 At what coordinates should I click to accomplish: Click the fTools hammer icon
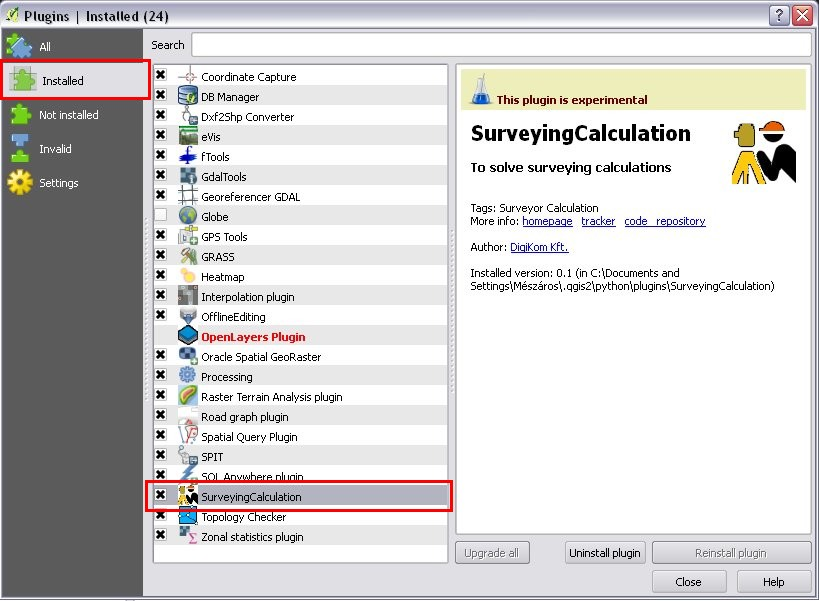(185, 155)
